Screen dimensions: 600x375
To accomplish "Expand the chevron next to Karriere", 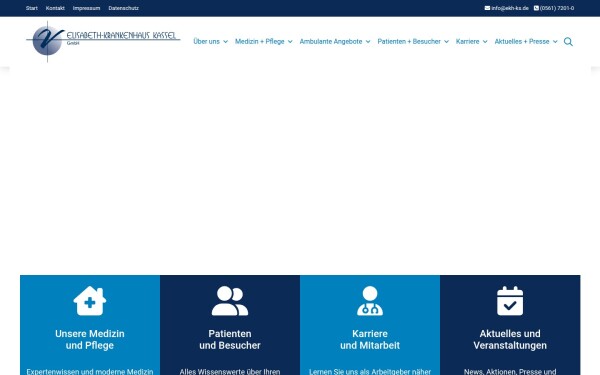I will click(x=485, y=42).
